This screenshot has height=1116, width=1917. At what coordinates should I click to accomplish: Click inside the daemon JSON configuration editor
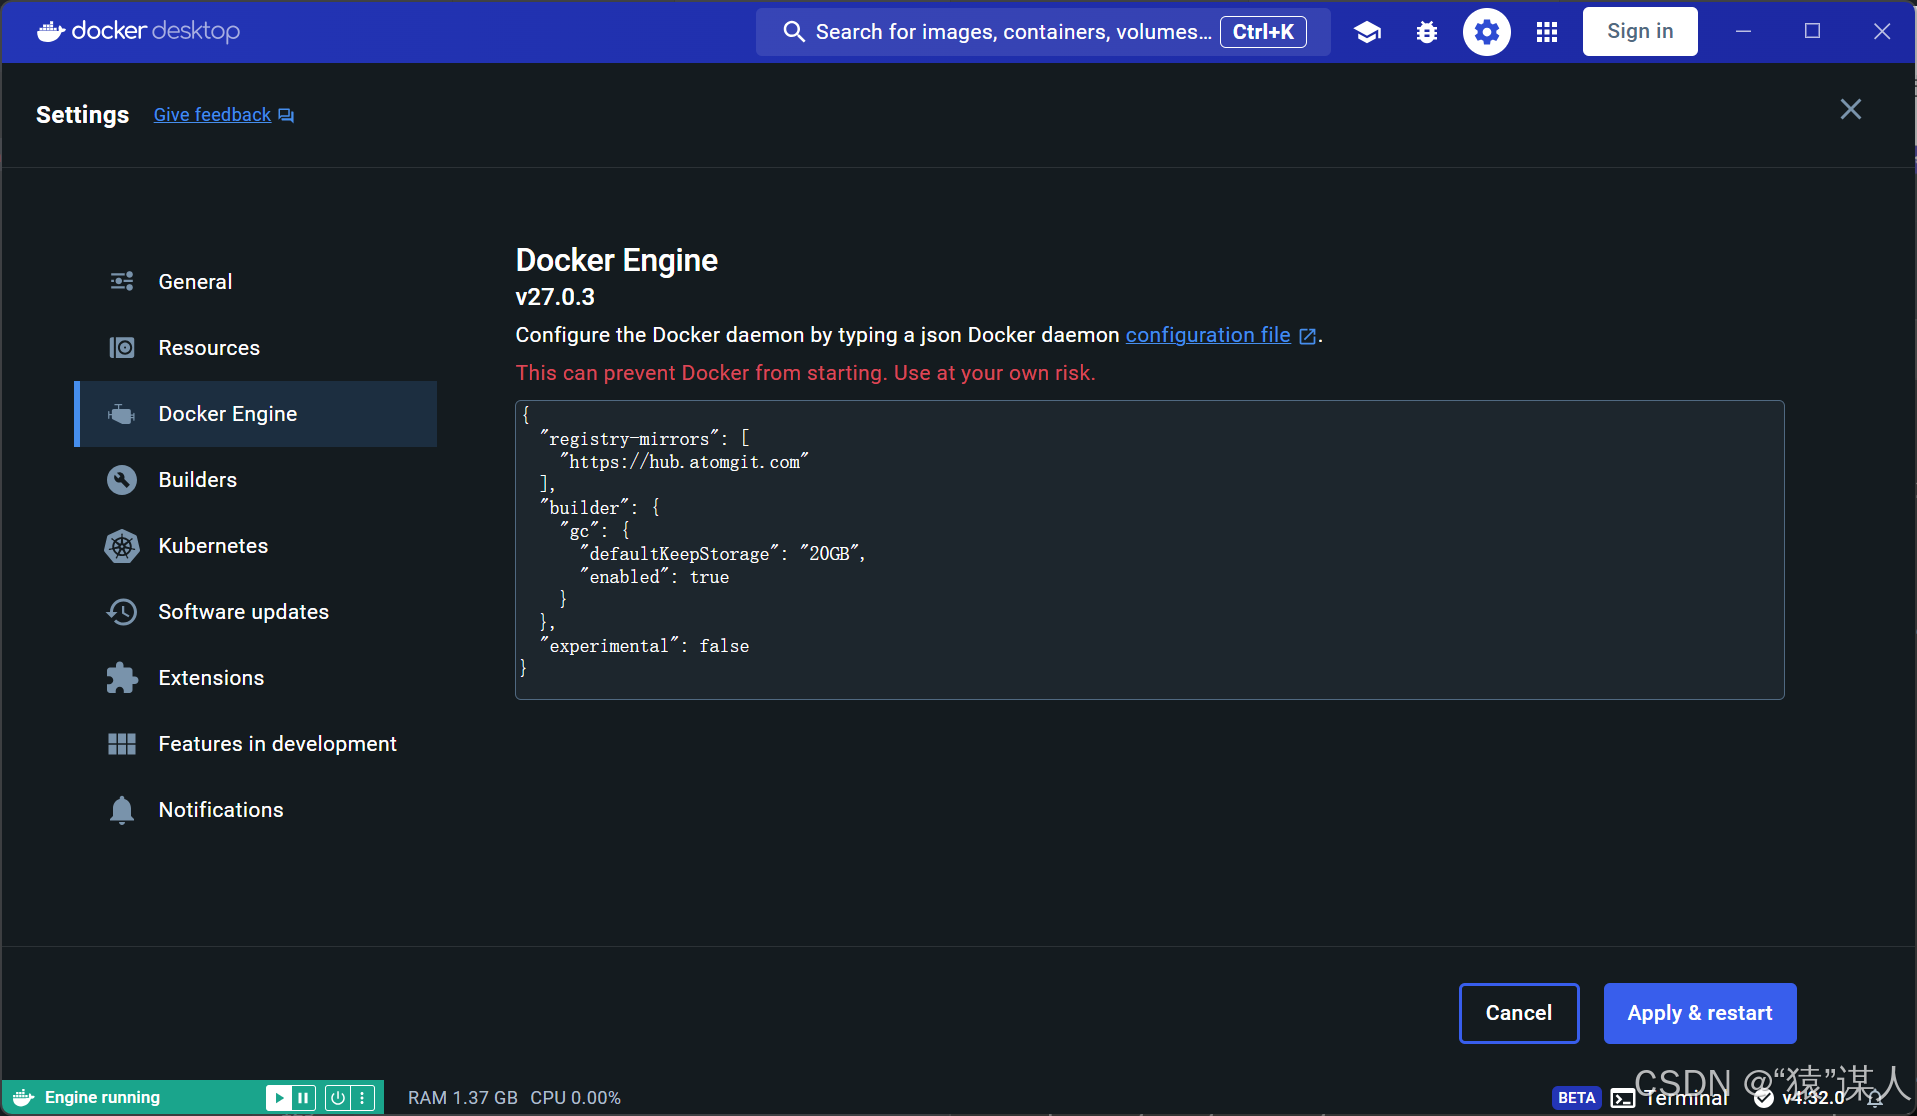pyautogui.click(x=1150, y=550)
